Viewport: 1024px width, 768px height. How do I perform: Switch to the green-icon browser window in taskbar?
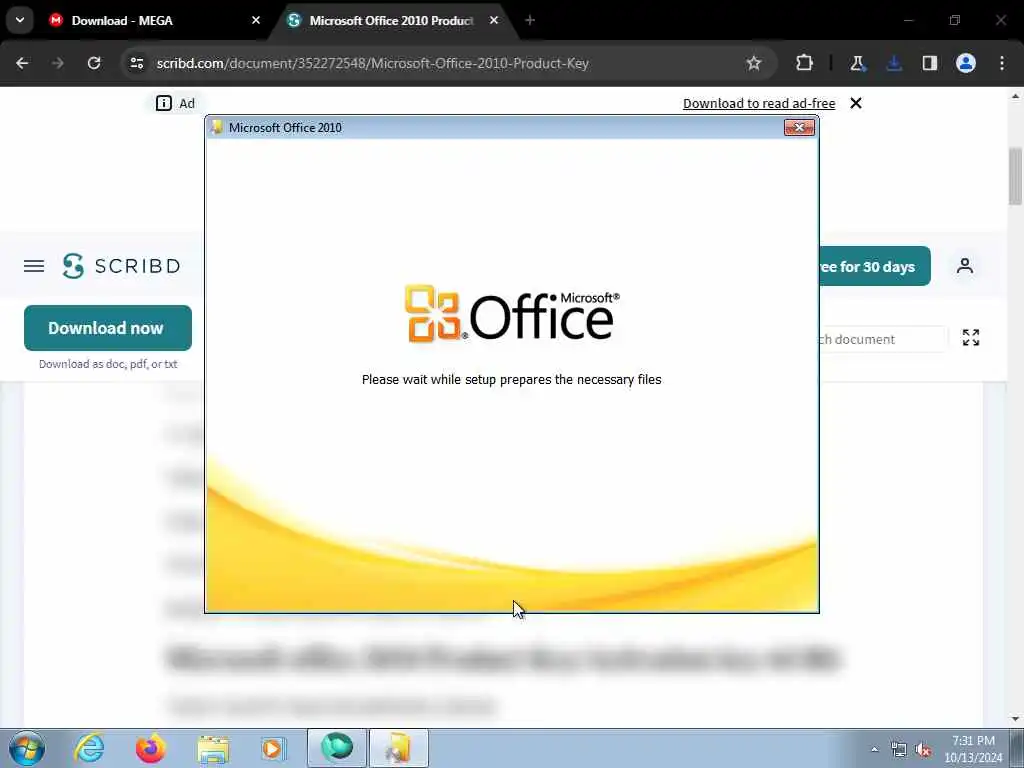(x=337, y=748)
